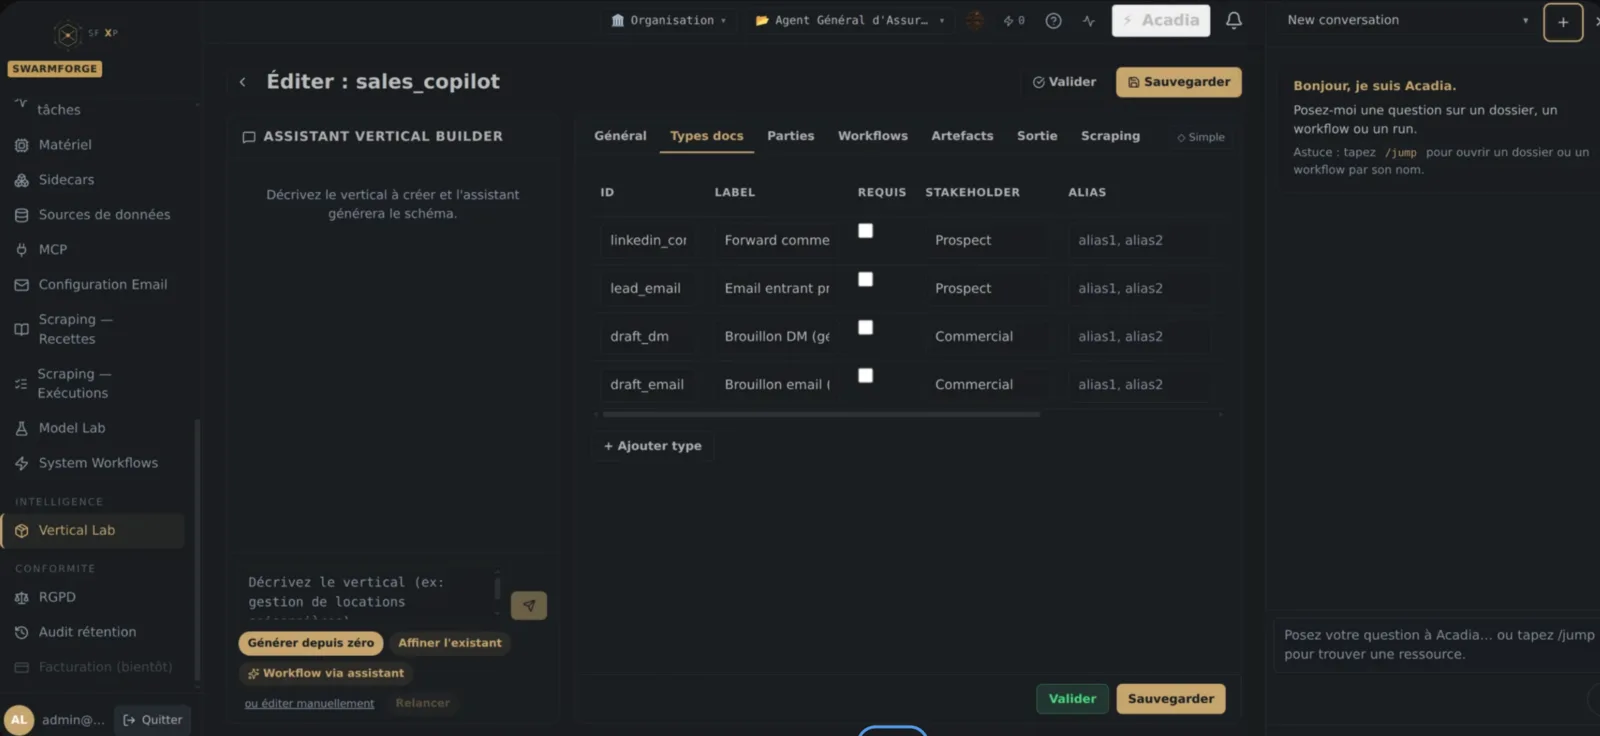Switch to the Général tab
This screenshot has height=736, width=1600.
tap(620, 136)
